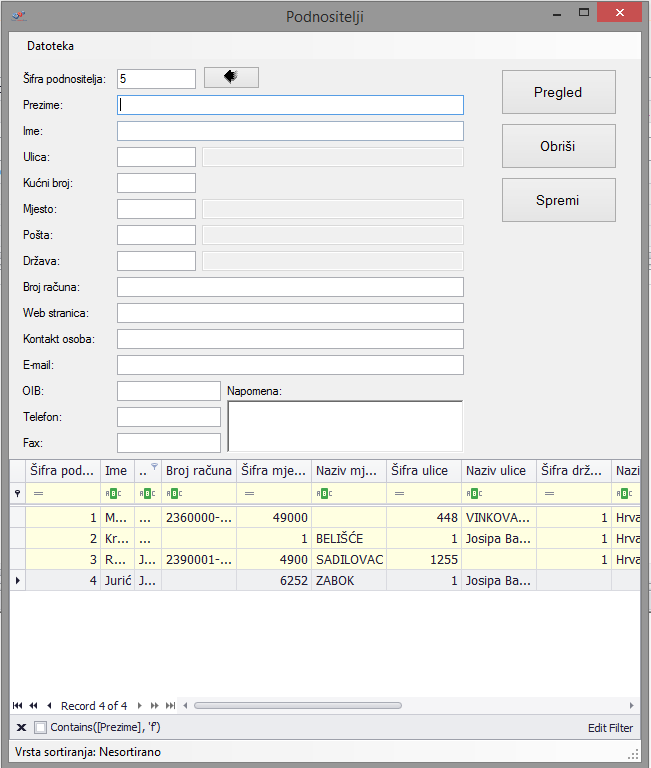Click the filter icon in Prezime column header
The image size is (651, 768).
[154, 466]
